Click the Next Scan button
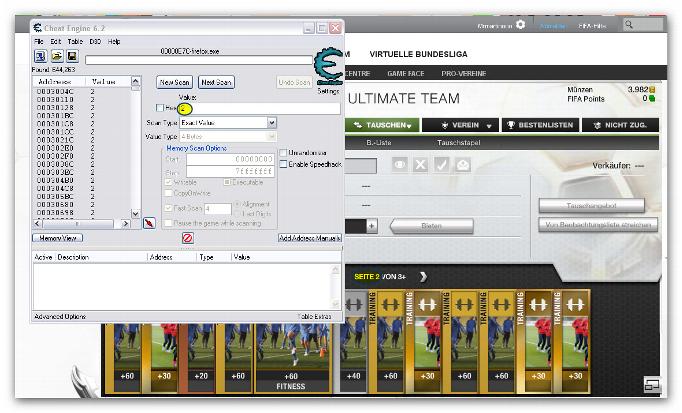 (215, 82)
